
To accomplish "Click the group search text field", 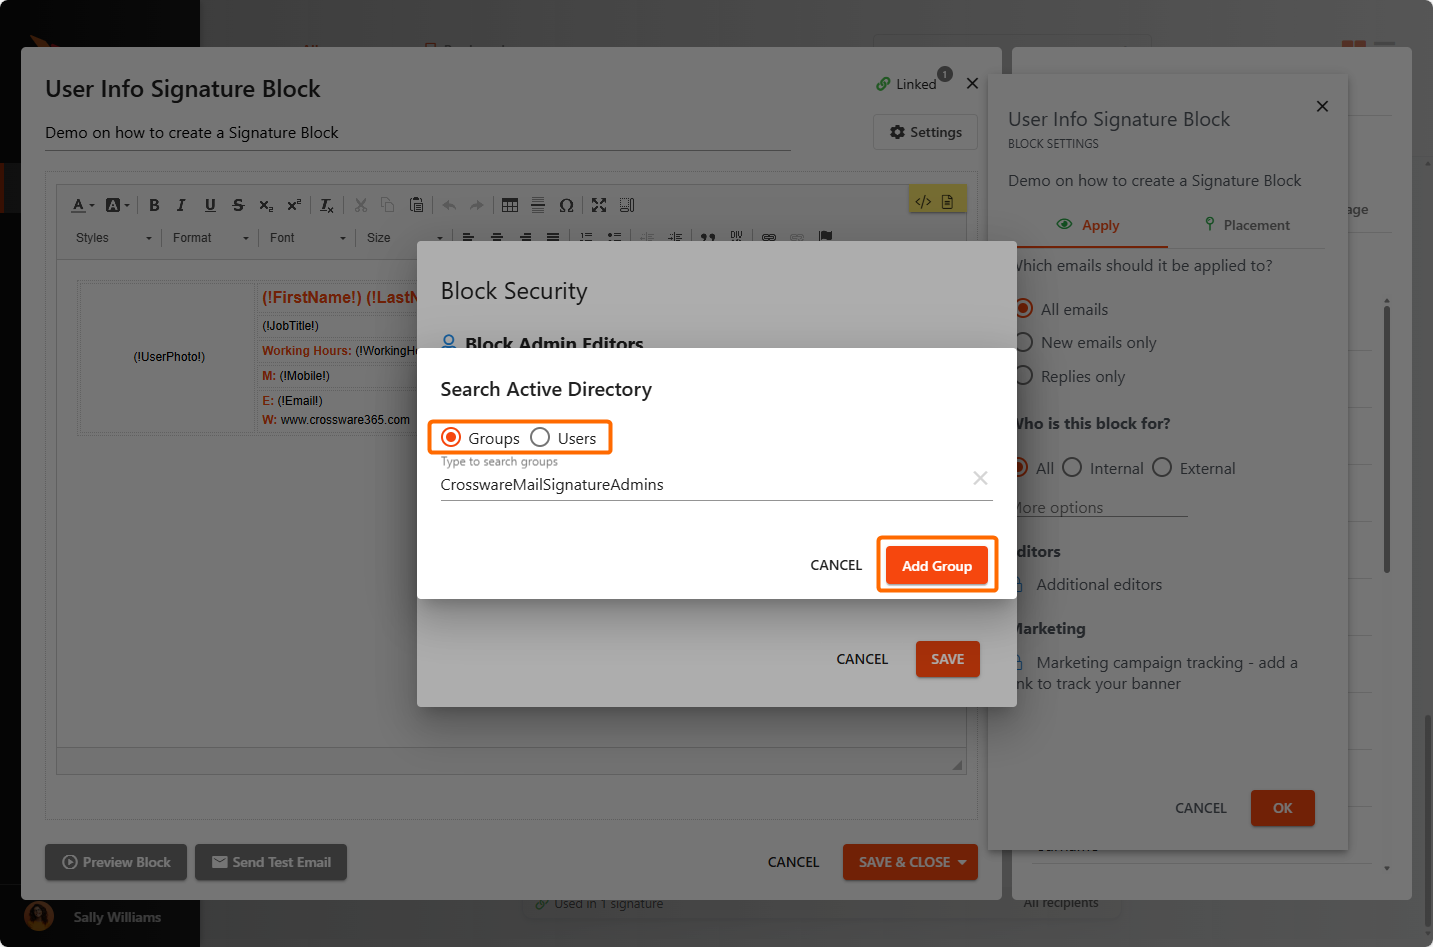I will [700, 485].
